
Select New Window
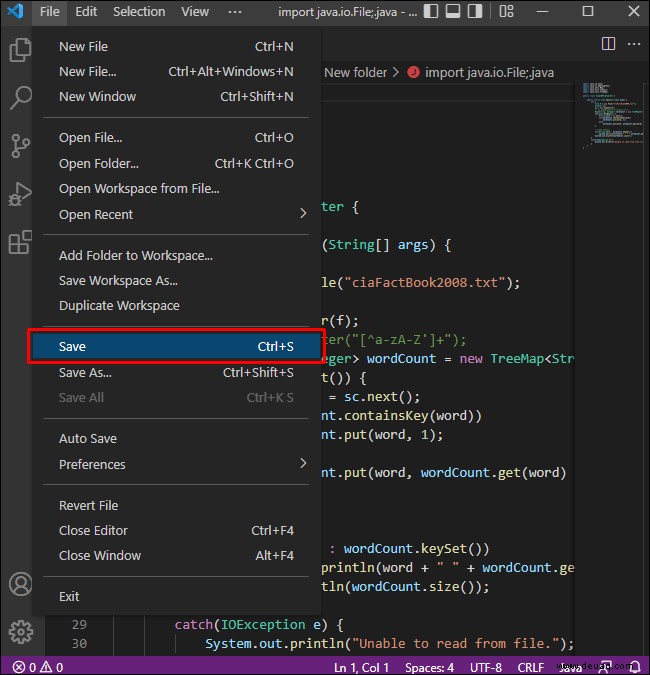click(x=176, y=96)
